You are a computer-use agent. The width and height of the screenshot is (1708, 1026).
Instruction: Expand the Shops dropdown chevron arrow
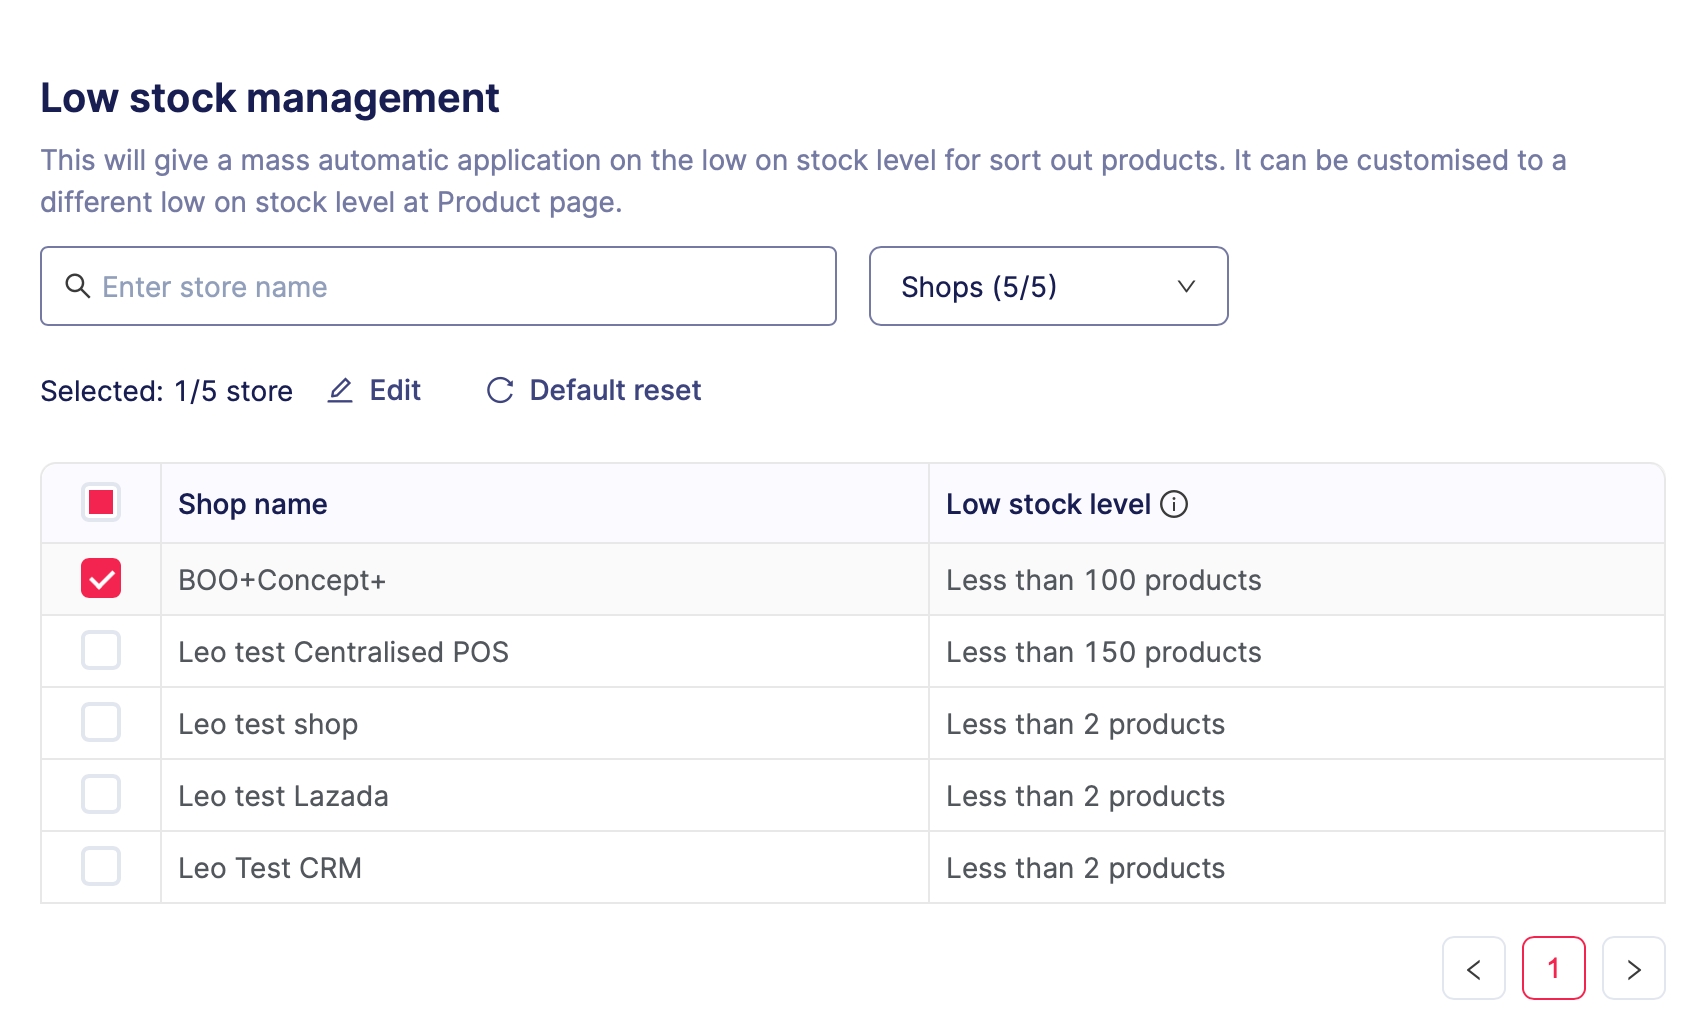[x=1186, y=286]
